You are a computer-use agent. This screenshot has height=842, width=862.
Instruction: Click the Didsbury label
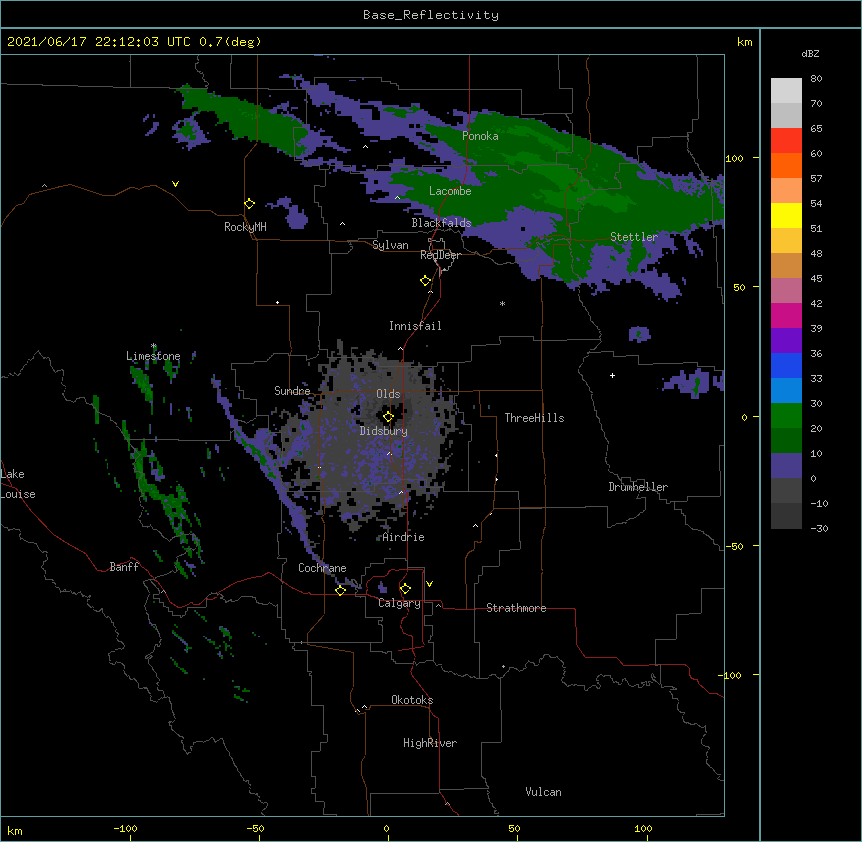[x=384, y=431]
